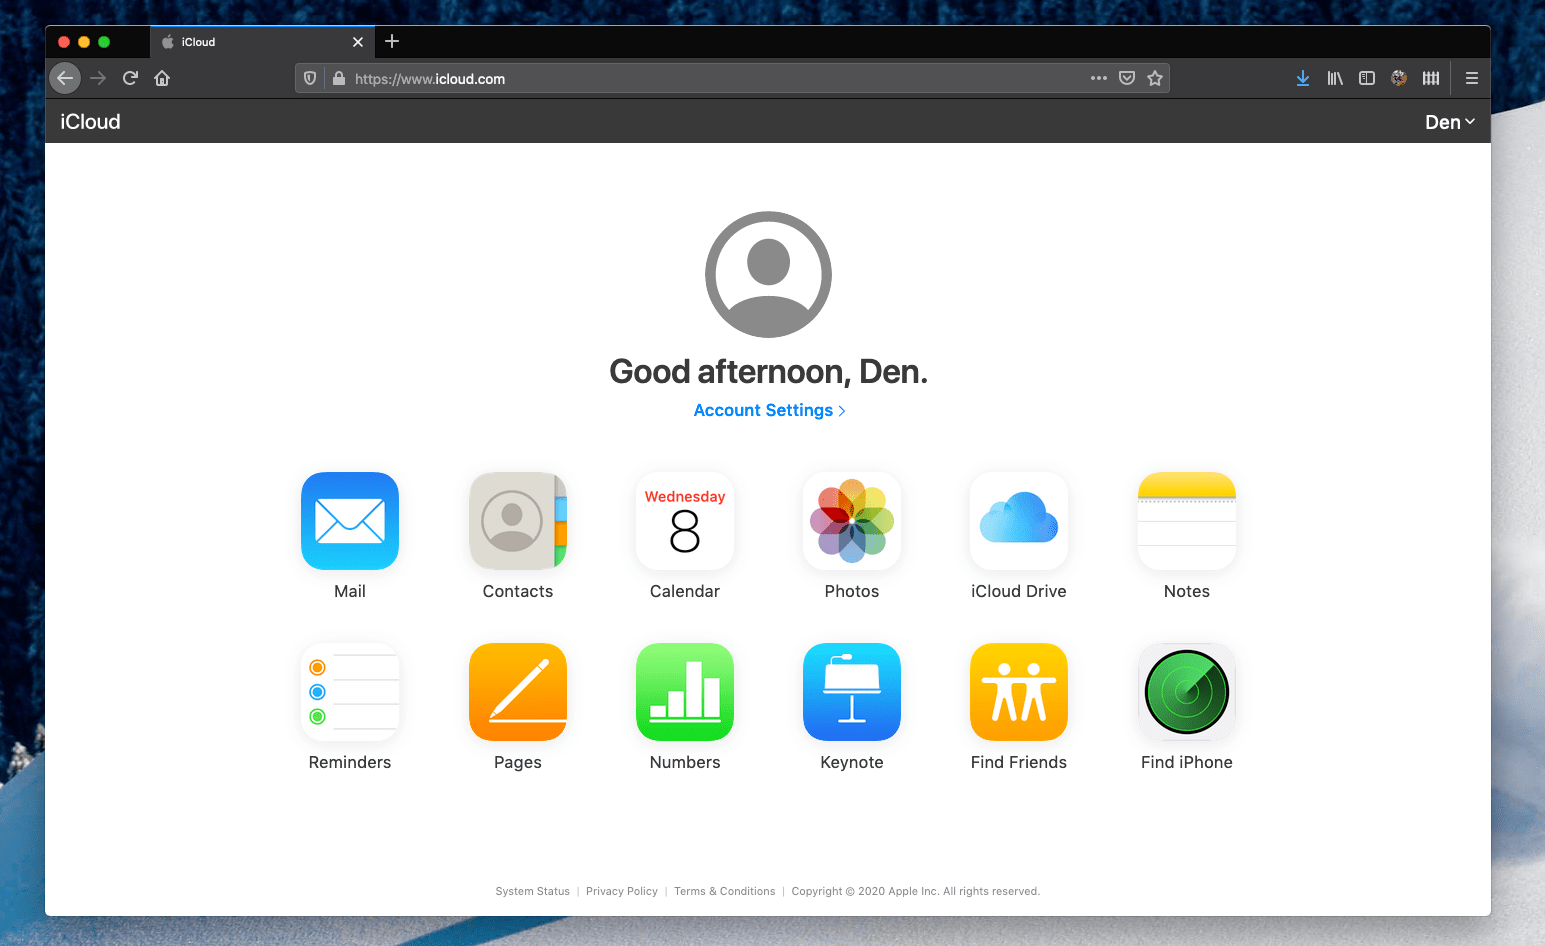Viewport: 1545px width, 946px height.
Task: Click the site security padlock icon
Action: [x=339, y=78]
